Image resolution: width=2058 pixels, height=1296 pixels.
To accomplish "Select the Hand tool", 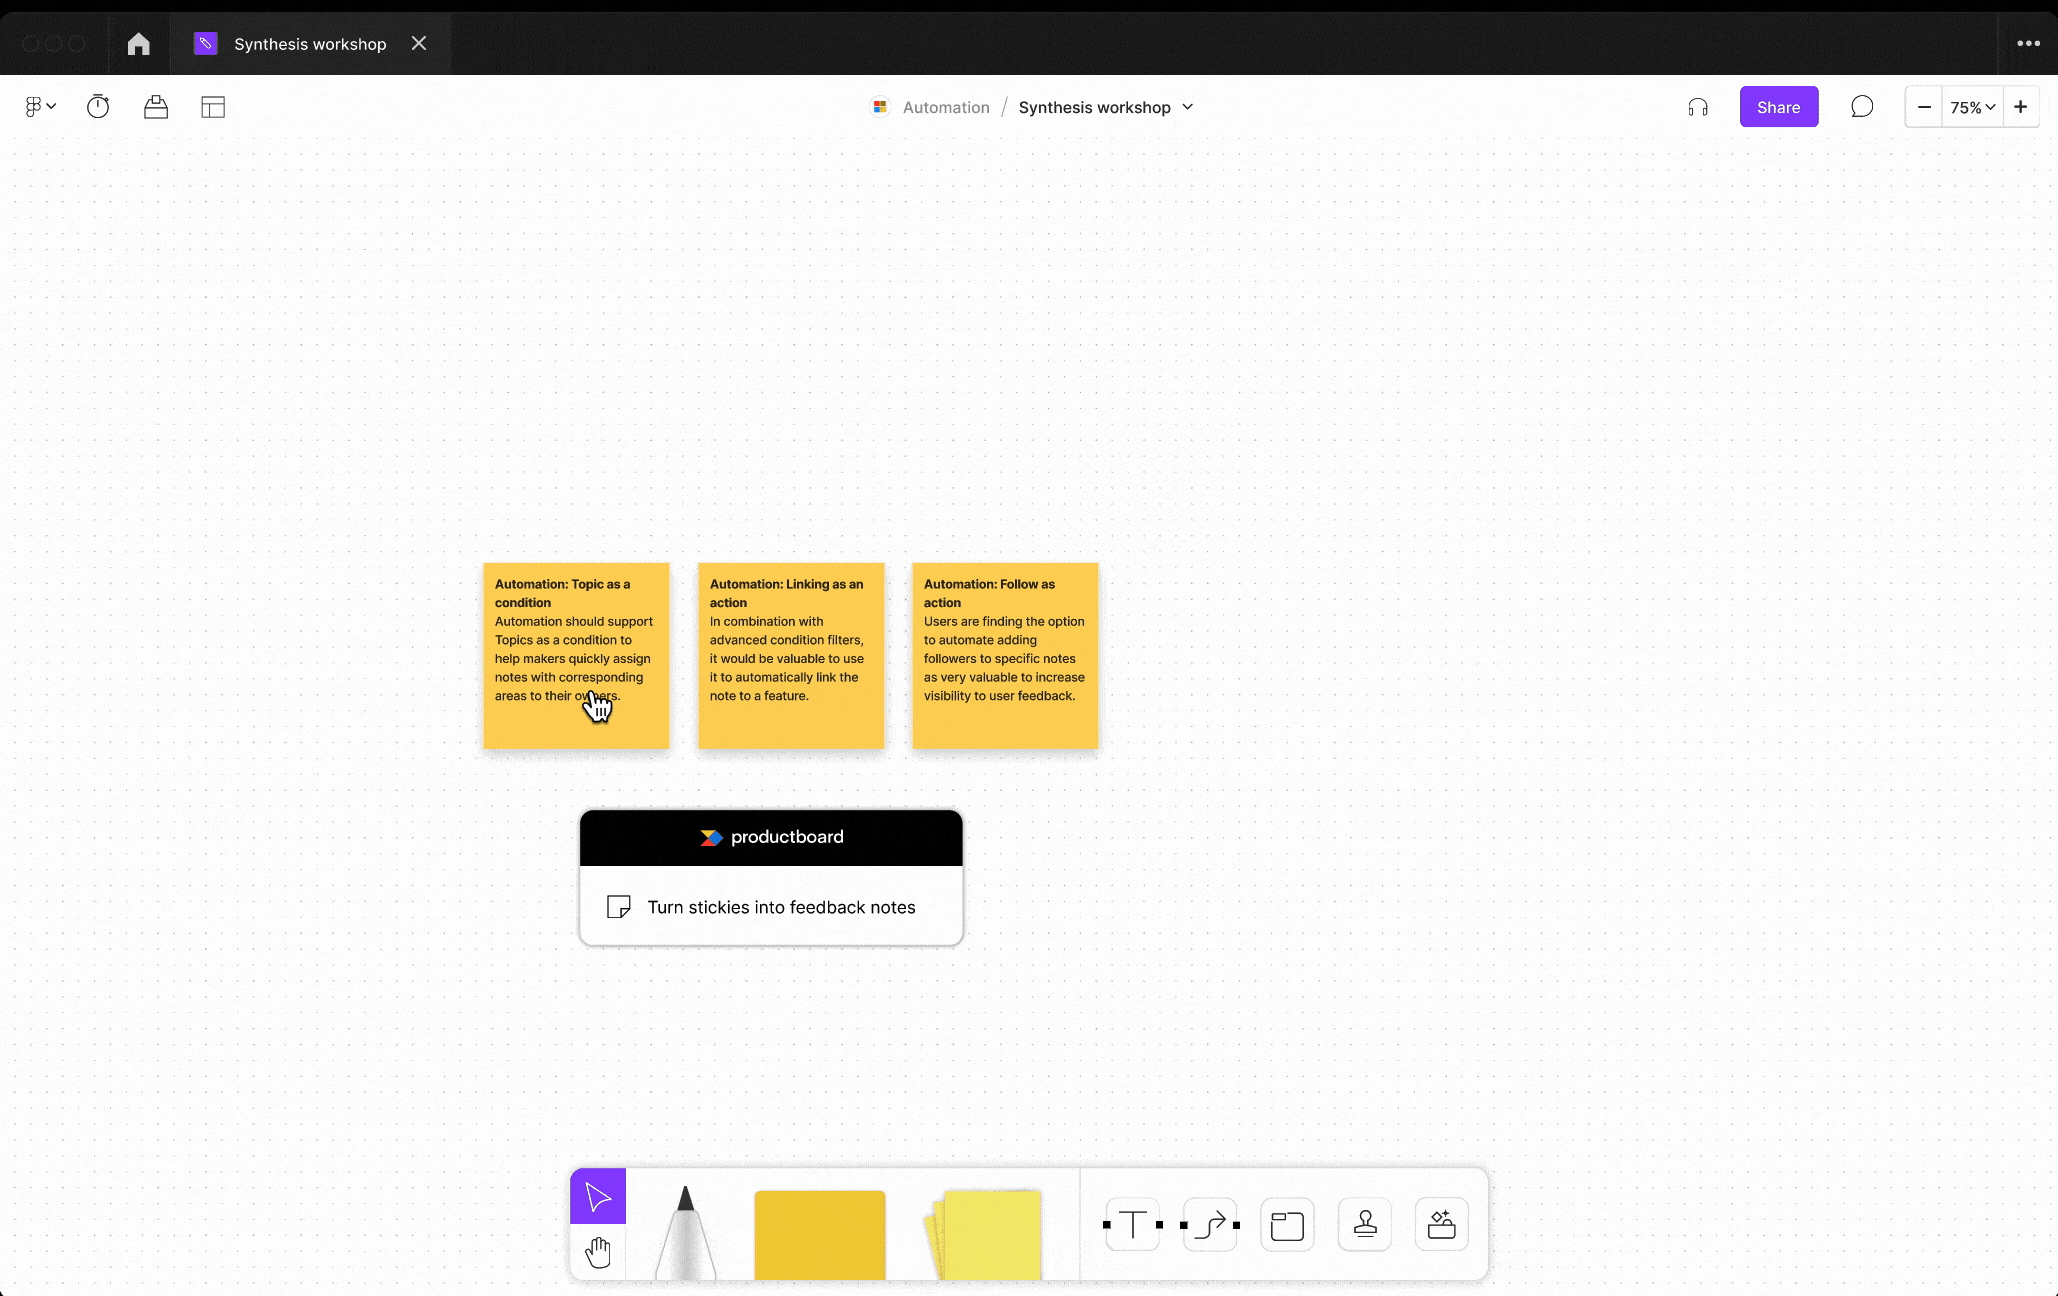I will (x=597, y=1250).
